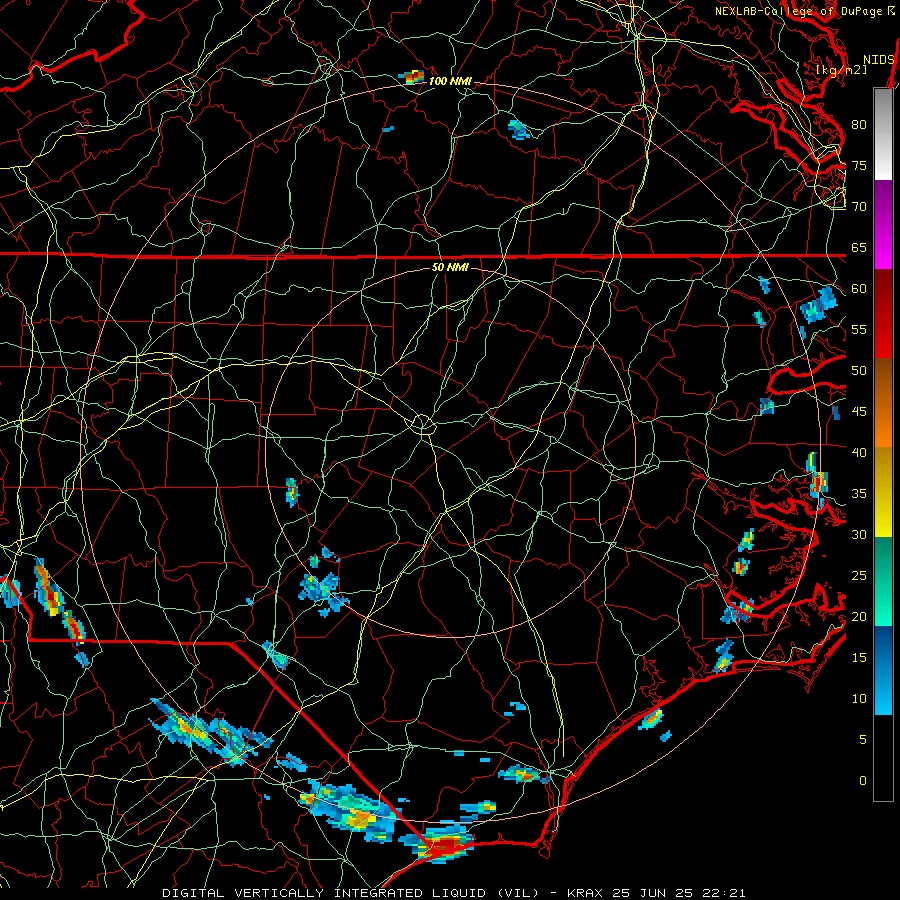Viewport: 900px width, 900px height.
Task: Click the scale value 30
Action: click(859, 535)
